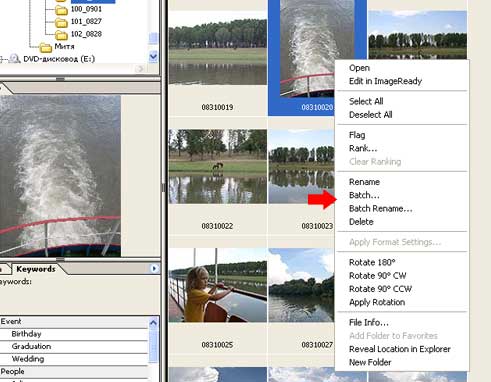The width and height of the screenshot is (491, 382).
Task: Select thumbnail 08310019
Action: tap(218, 48)
